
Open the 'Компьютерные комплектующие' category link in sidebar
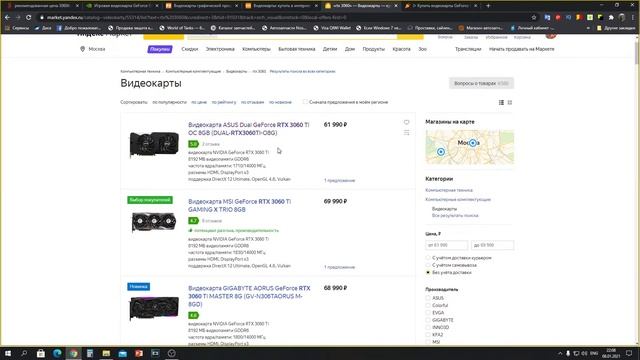458,200
